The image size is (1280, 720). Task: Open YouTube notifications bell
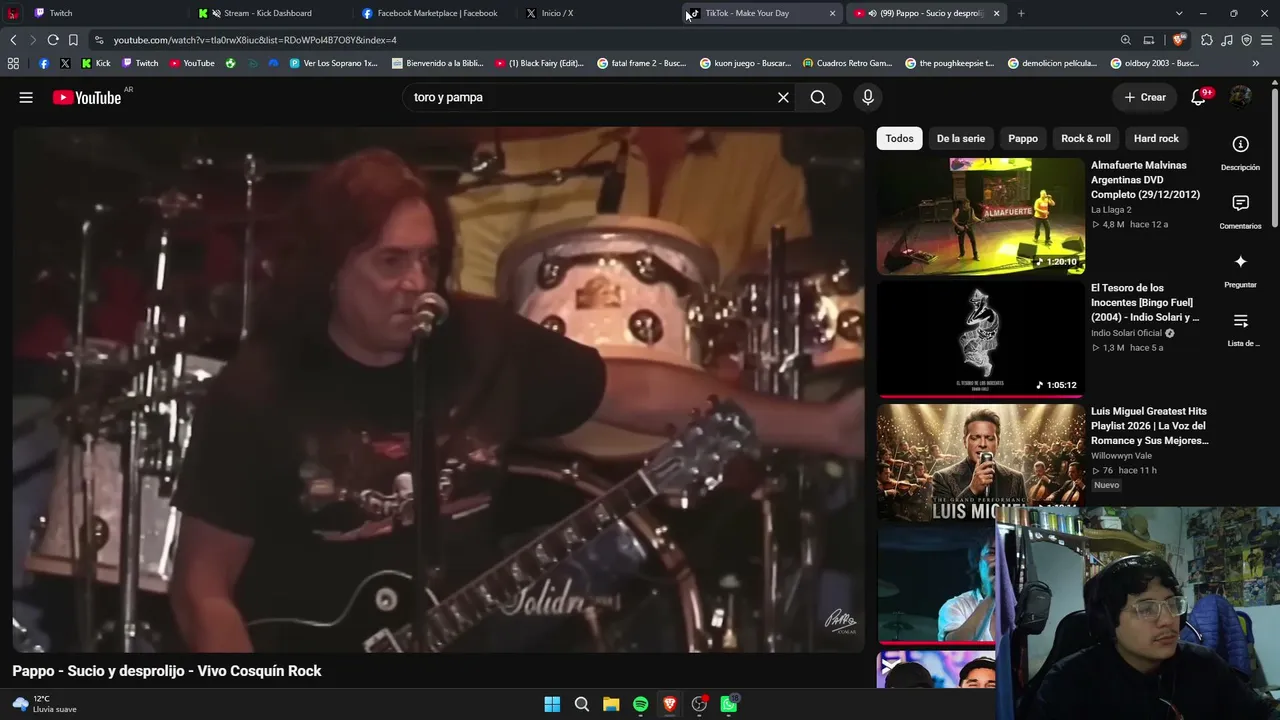coord(1198,97)
